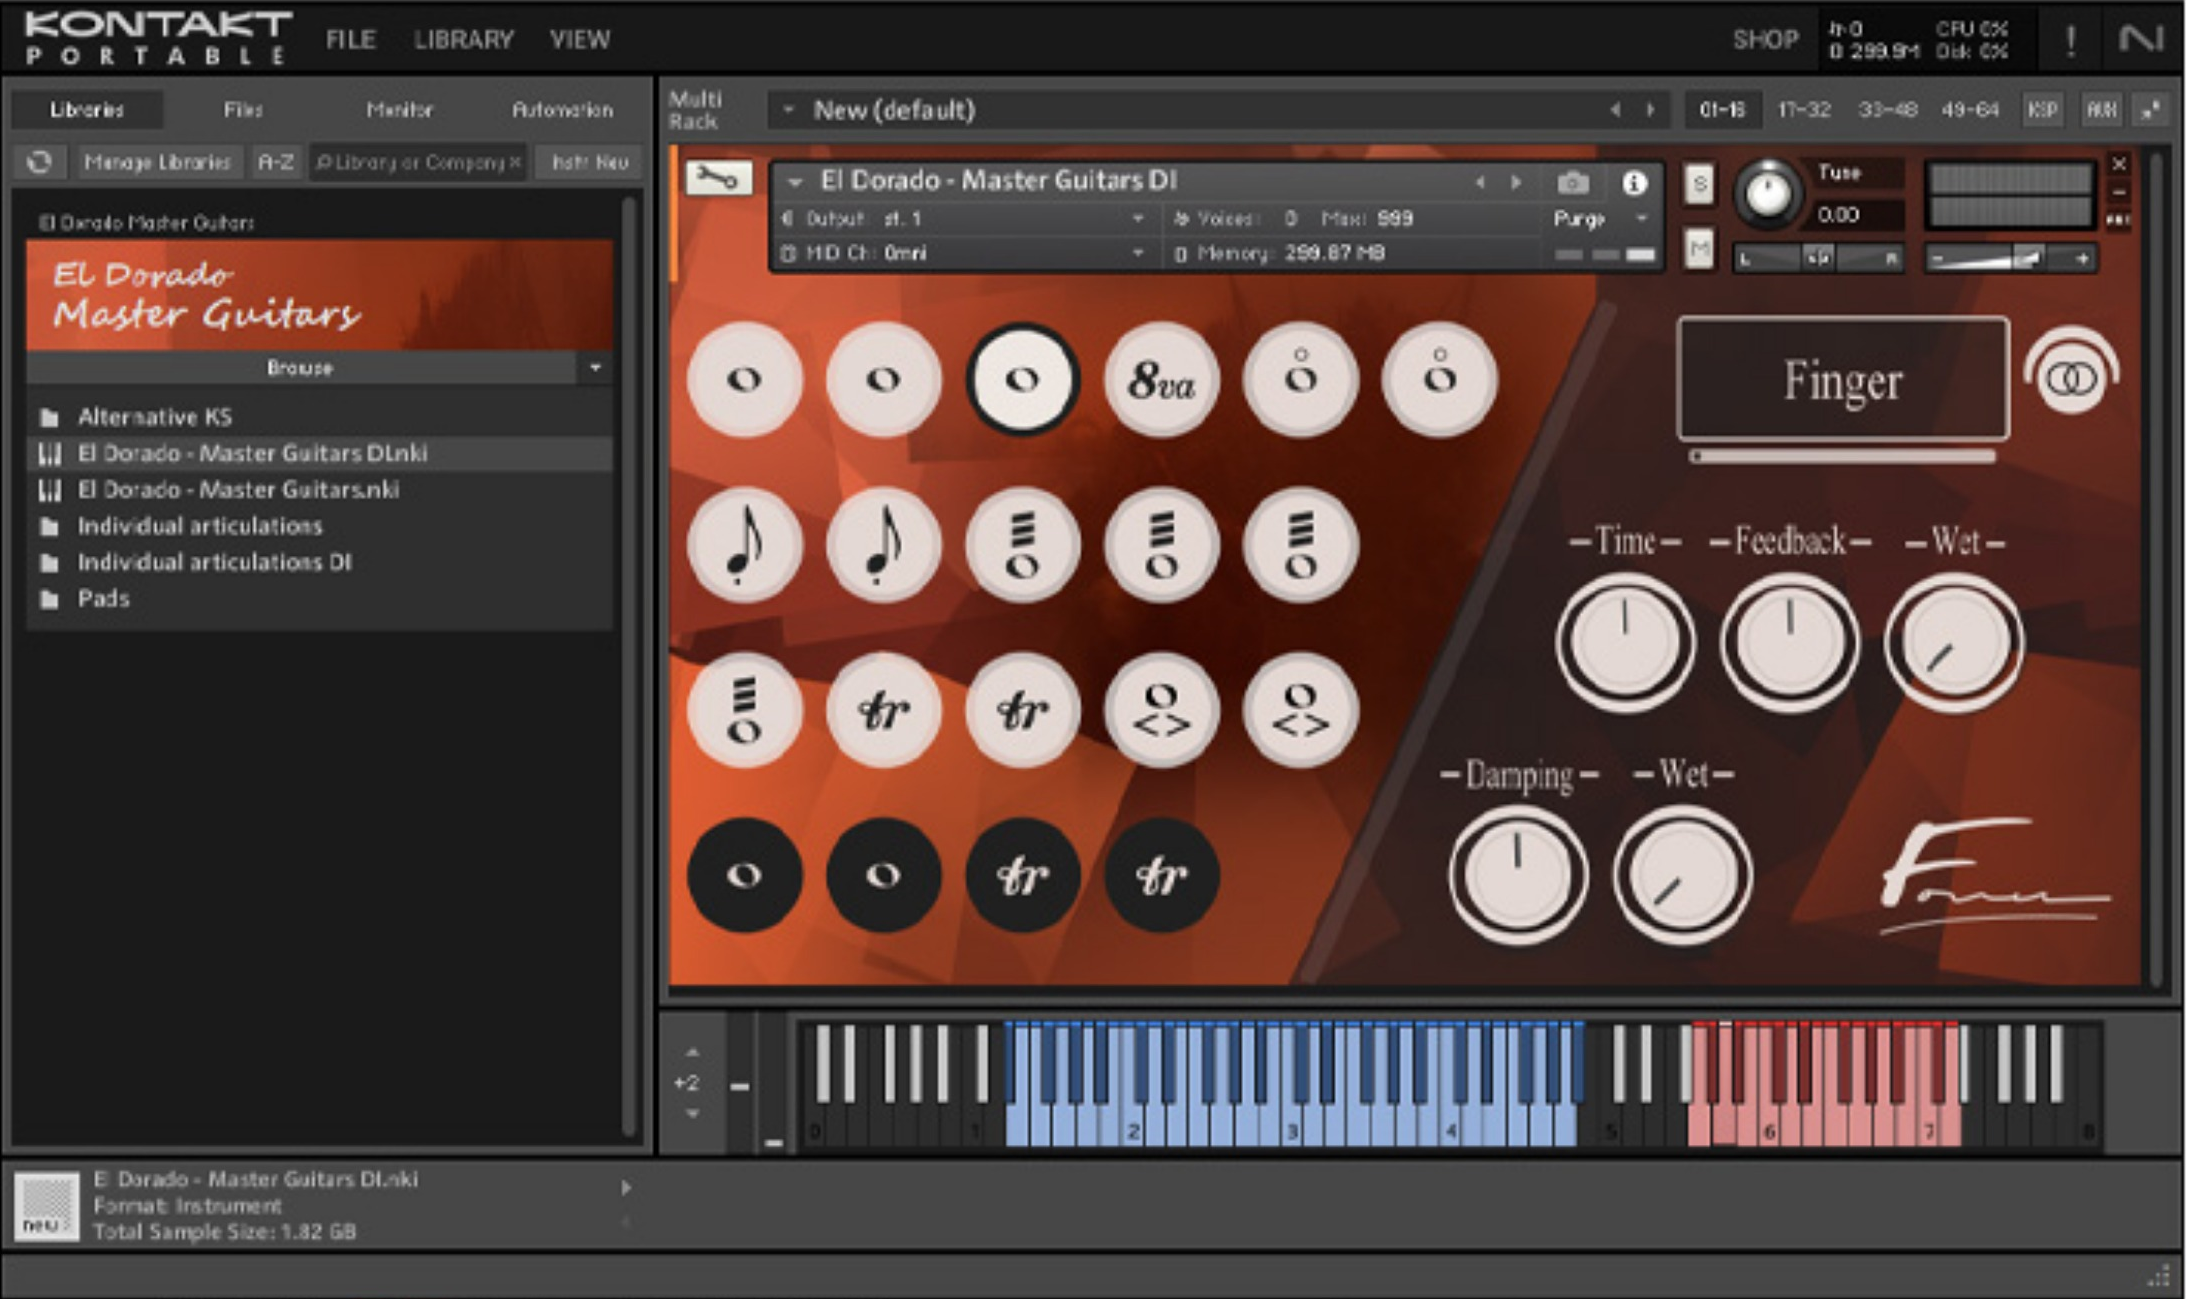This screenshot has height=1299, width=2187.
Task: Open the New (default) multi preset dropdown
Action: click(788, 110)
